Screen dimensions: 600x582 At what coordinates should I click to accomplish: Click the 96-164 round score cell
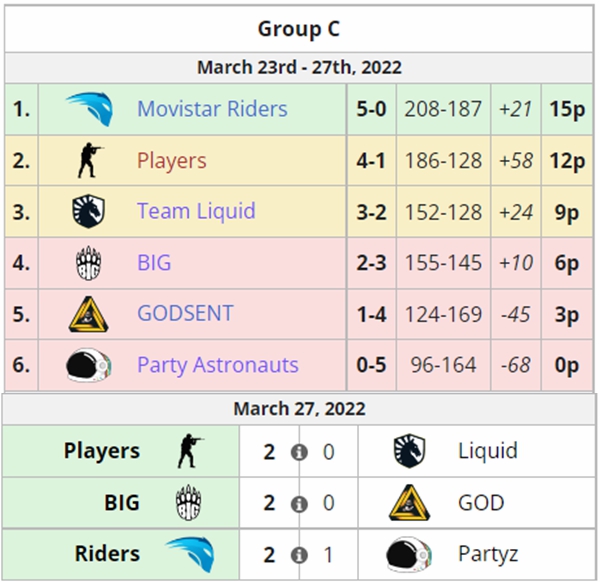coord(443,365)
